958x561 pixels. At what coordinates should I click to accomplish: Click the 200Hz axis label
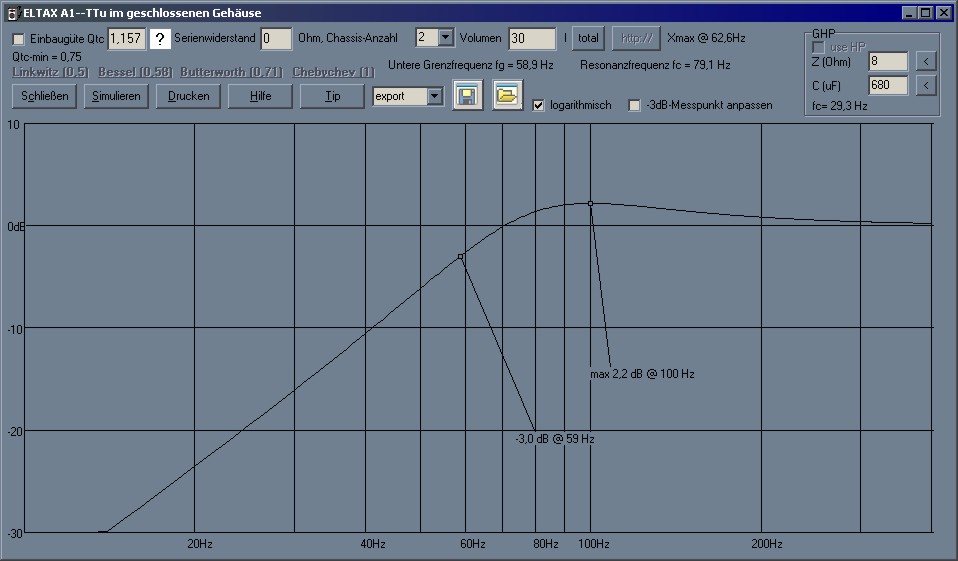pos(767,544)
